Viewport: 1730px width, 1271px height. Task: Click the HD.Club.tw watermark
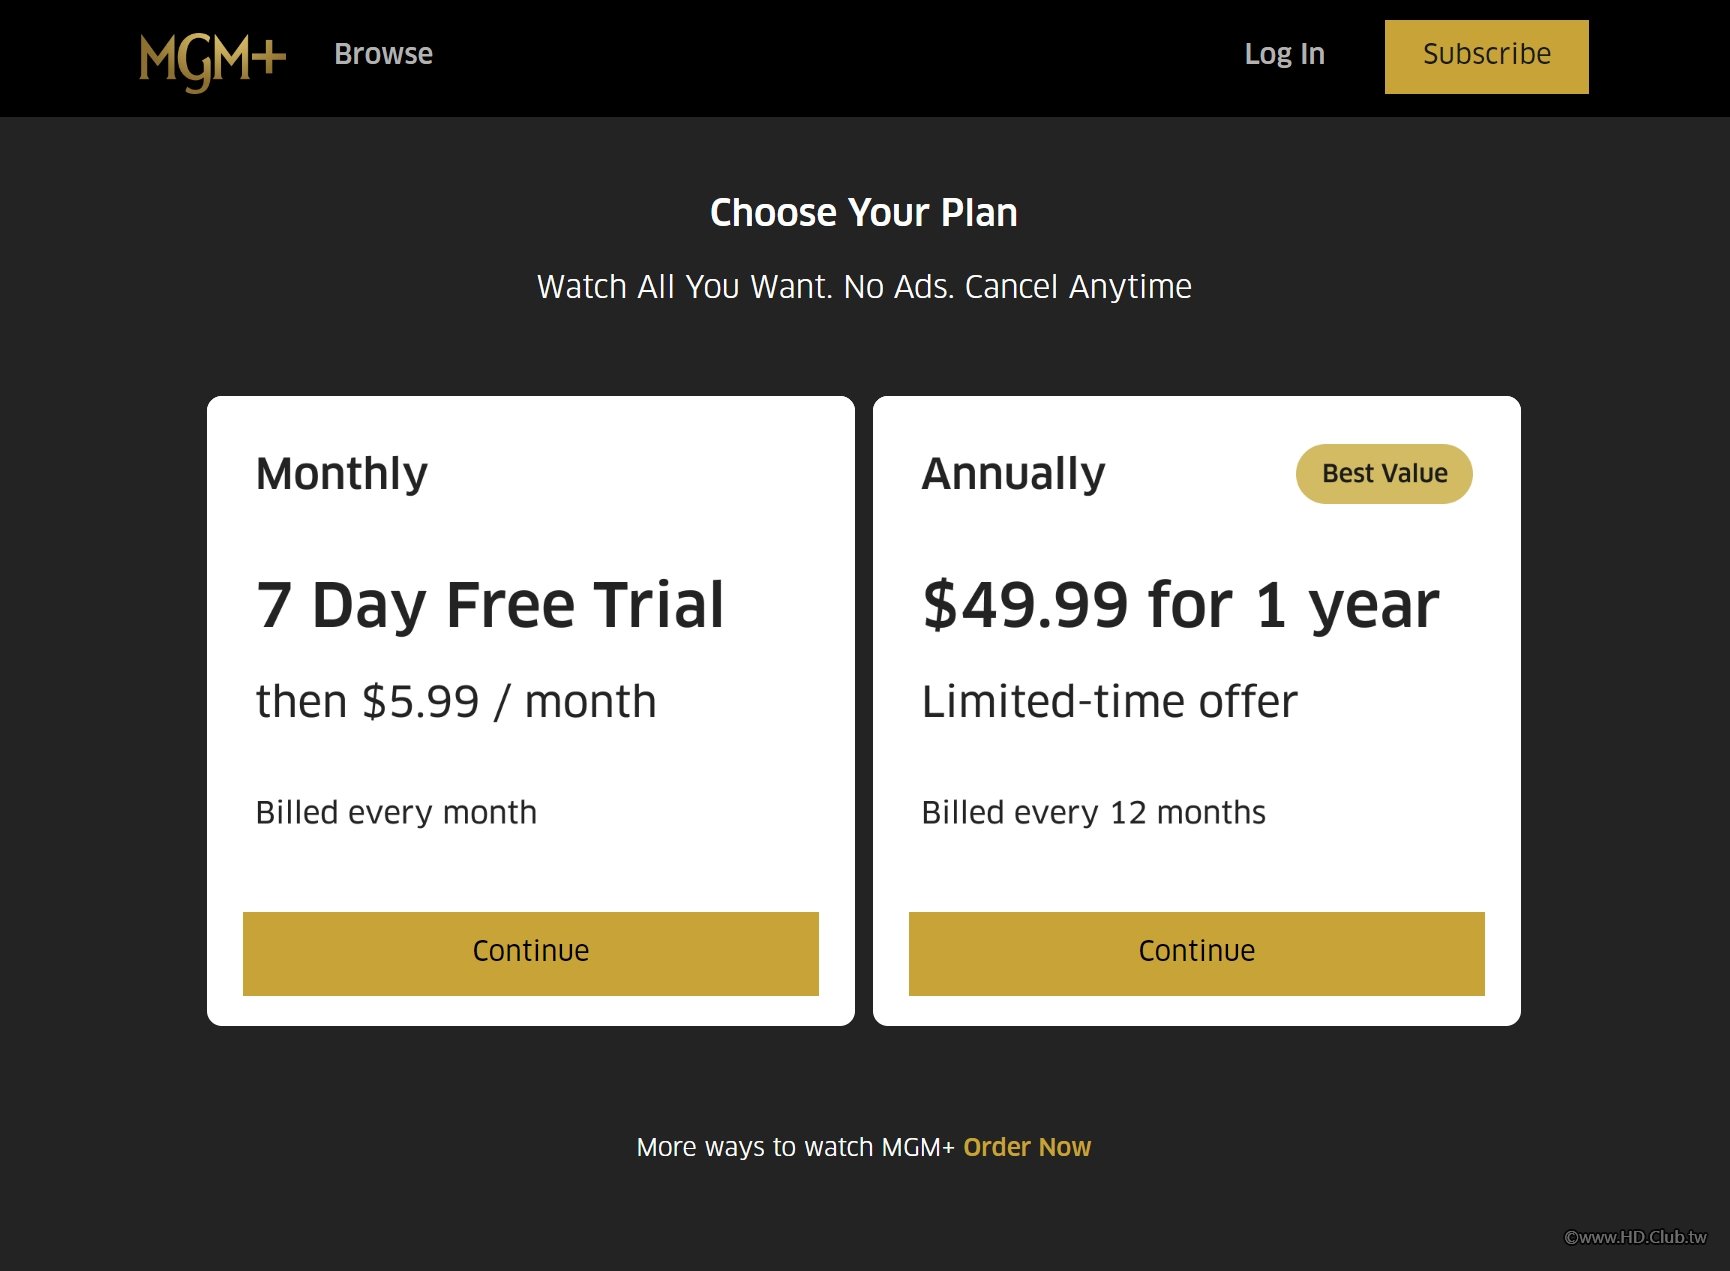pos(1635,1237)
